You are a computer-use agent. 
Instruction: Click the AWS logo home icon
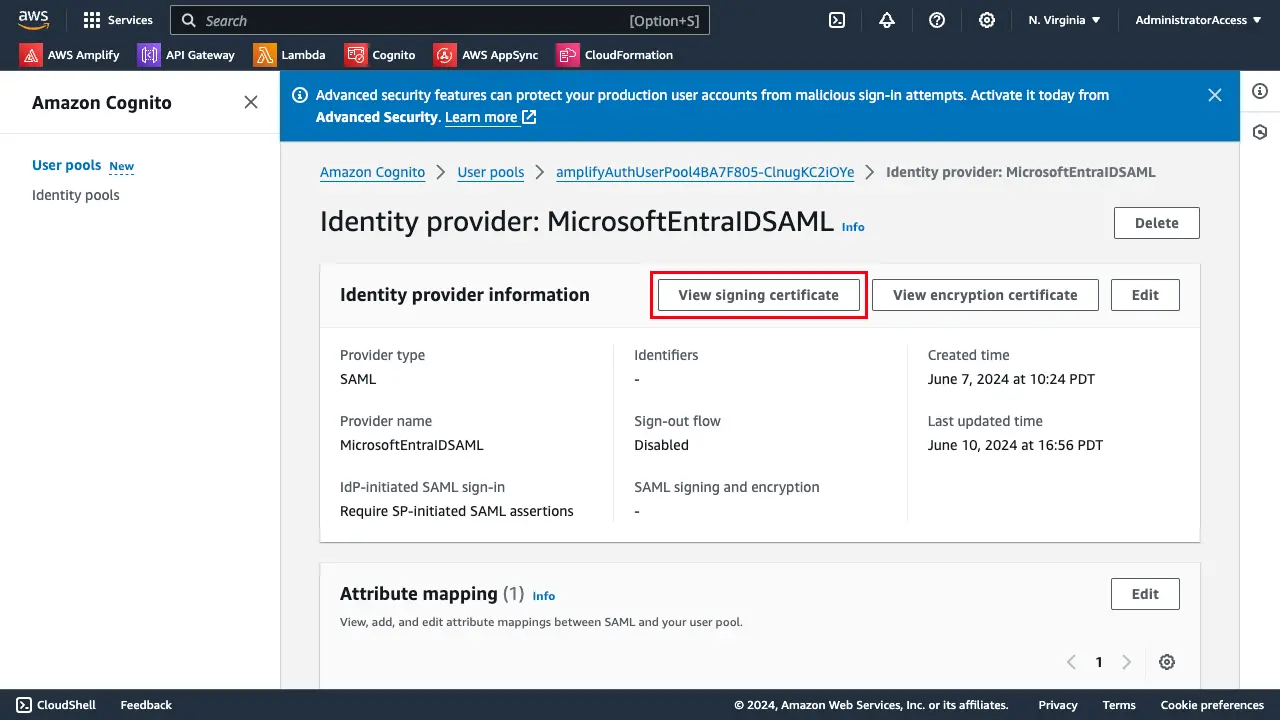click(34, 20)
